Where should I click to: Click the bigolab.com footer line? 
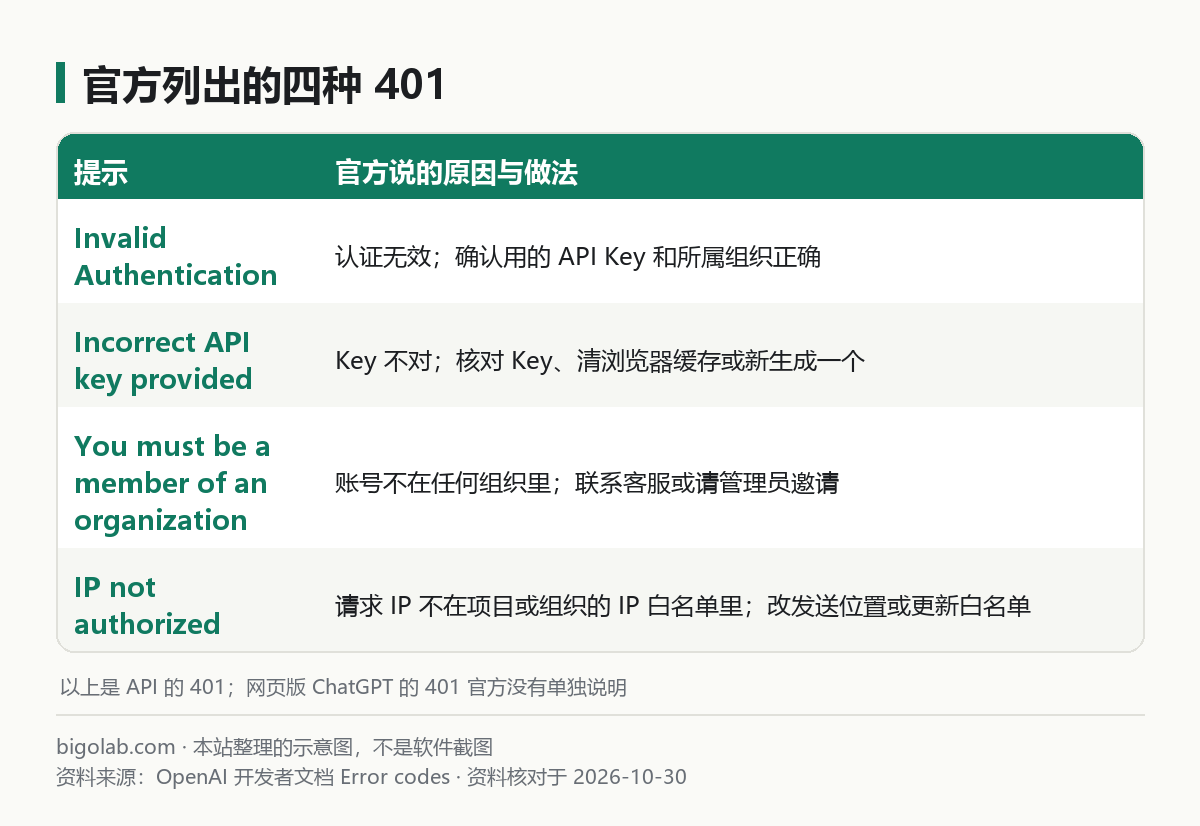click(x=275, y=747)
